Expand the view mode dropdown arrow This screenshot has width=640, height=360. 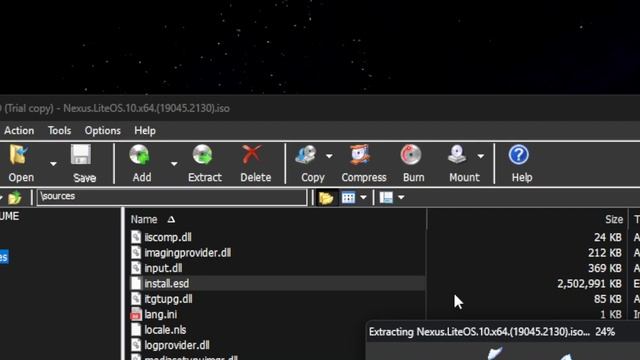[363, 198]
